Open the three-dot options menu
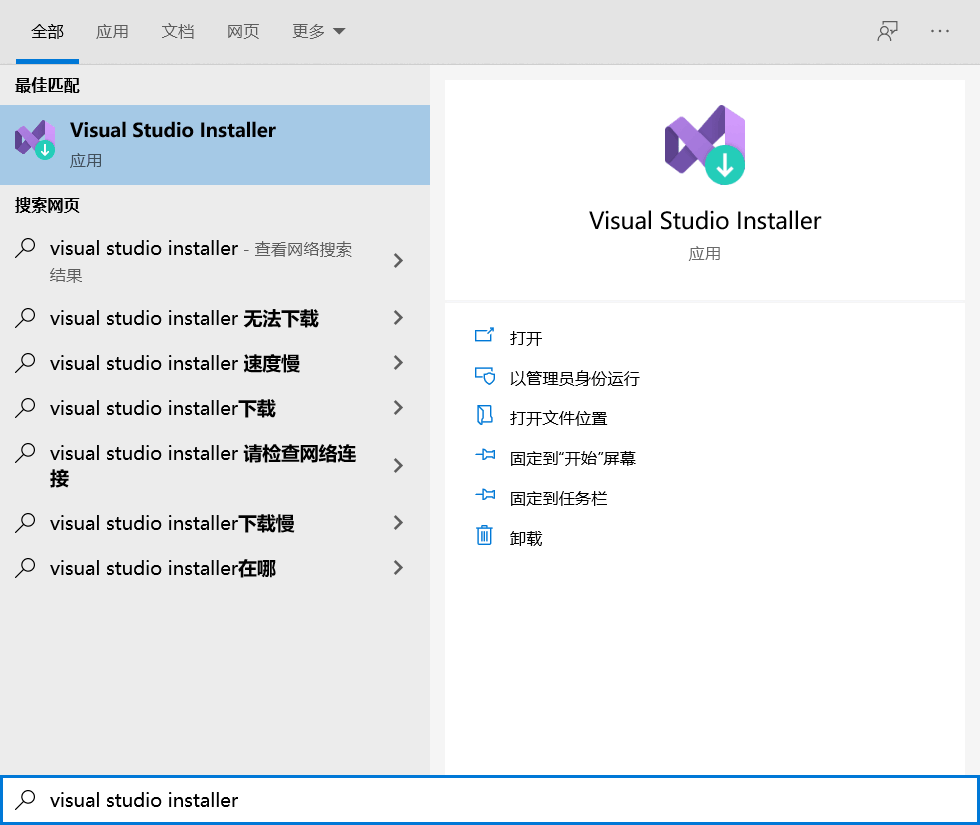Screen dimensions: 980x825 [939, 31]
